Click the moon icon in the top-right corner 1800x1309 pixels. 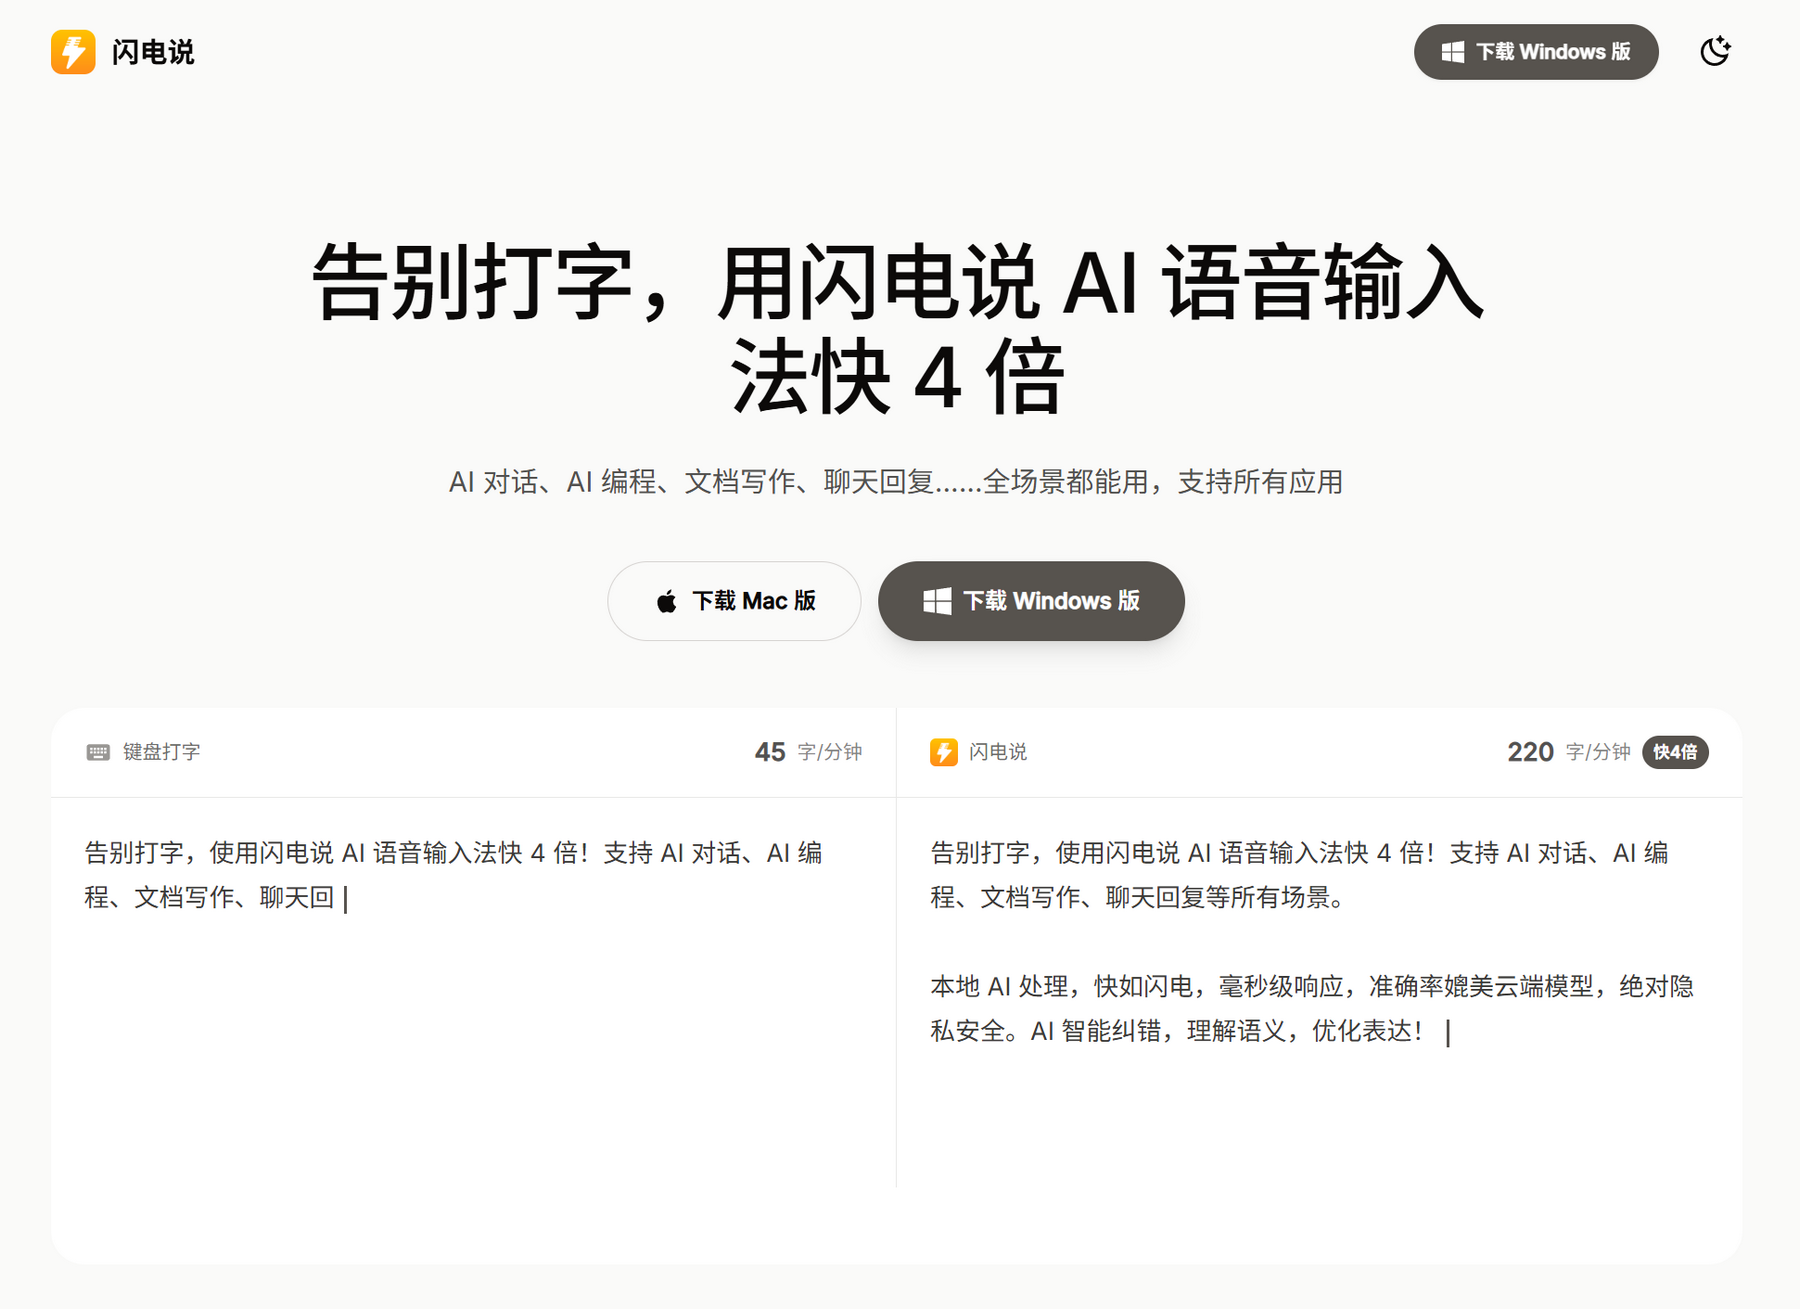[1716, 51]
